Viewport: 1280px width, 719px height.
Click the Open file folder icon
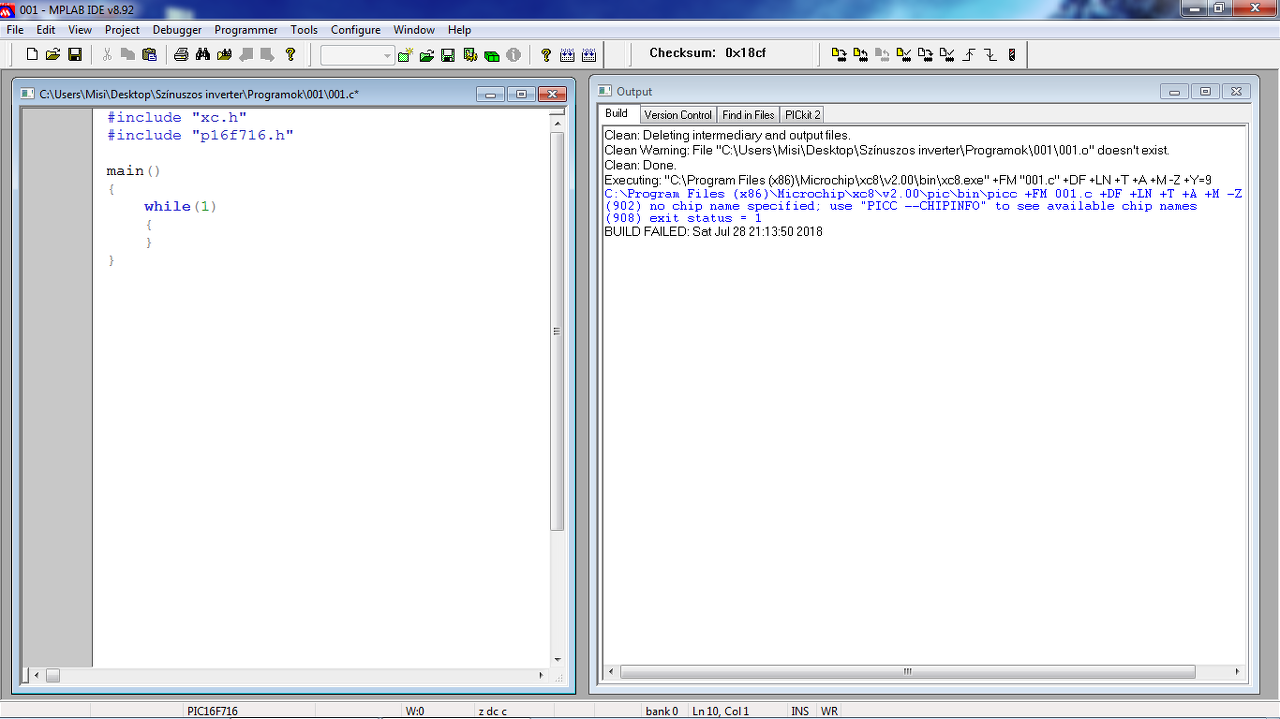tap(53, 55)
